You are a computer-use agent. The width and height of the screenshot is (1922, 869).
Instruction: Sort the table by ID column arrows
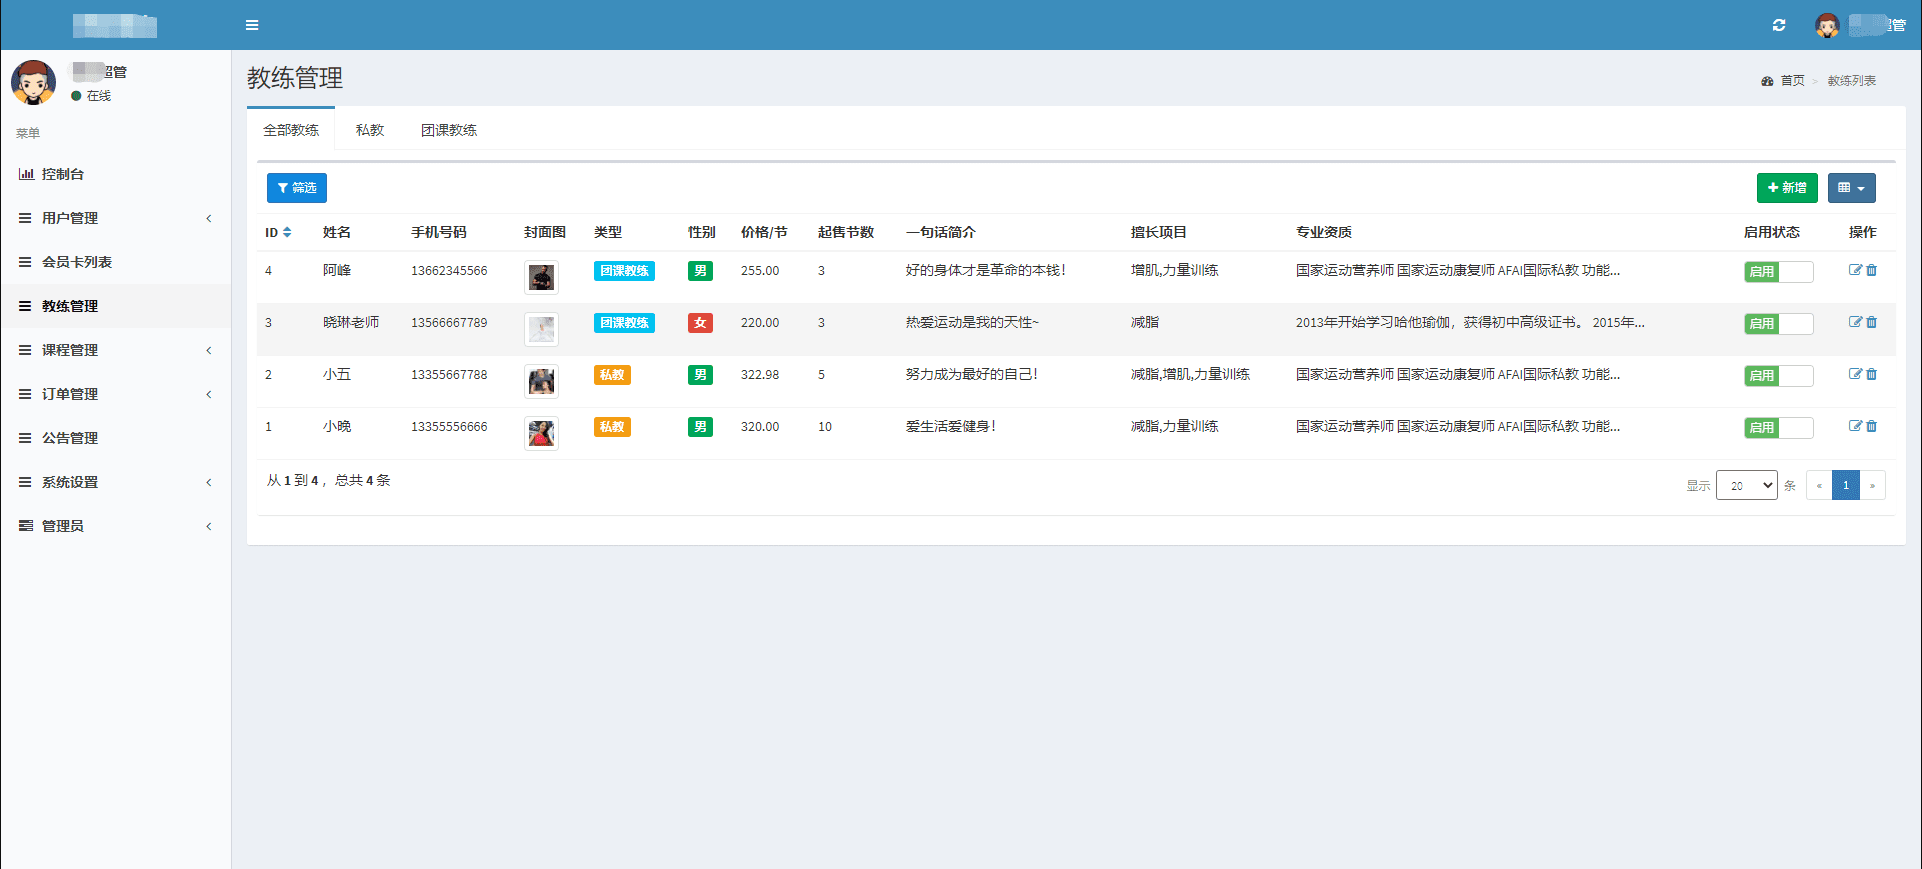[287, 232]
